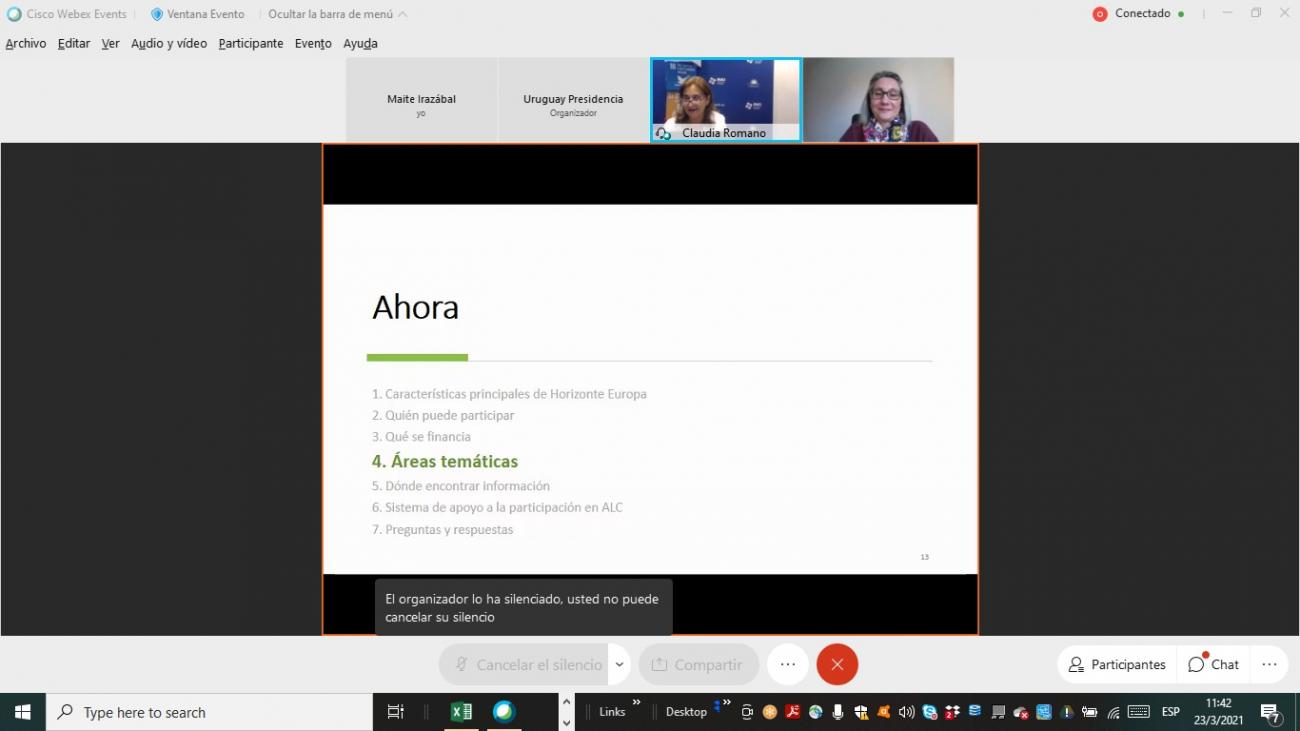Open panel options ellipsis next to Chat
Screen dimensions: 1300x731
[x=1269, y=664]
